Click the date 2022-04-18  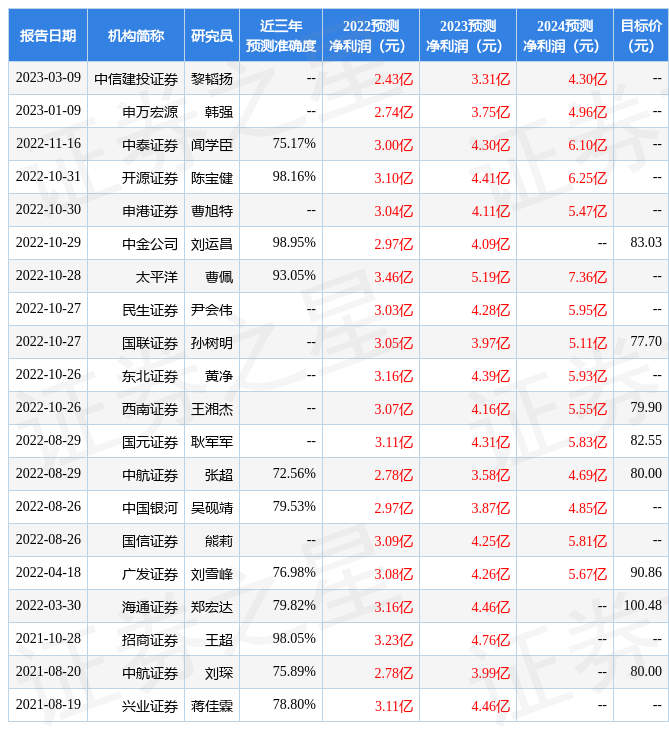(x=48, y=573)
